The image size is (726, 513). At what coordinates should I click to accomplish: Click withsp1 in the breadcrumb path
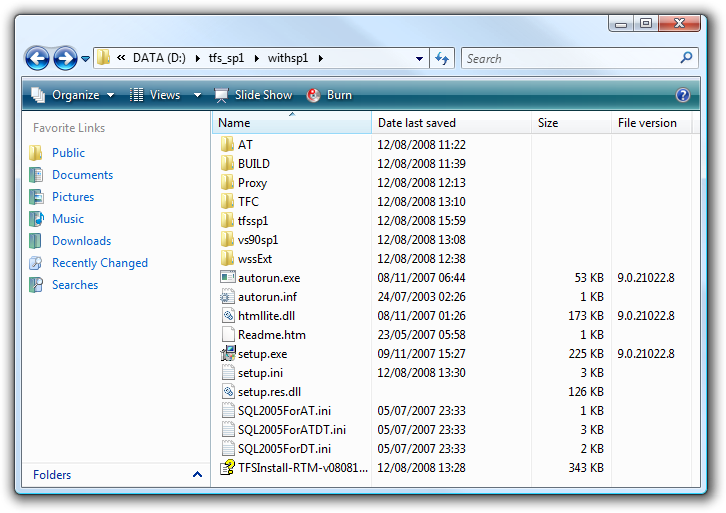(x=288, y=58)
